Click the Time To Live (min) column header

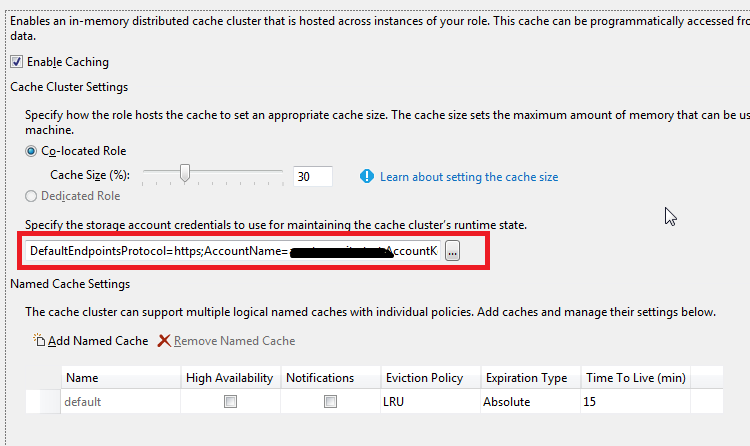[x=635, y=378]
